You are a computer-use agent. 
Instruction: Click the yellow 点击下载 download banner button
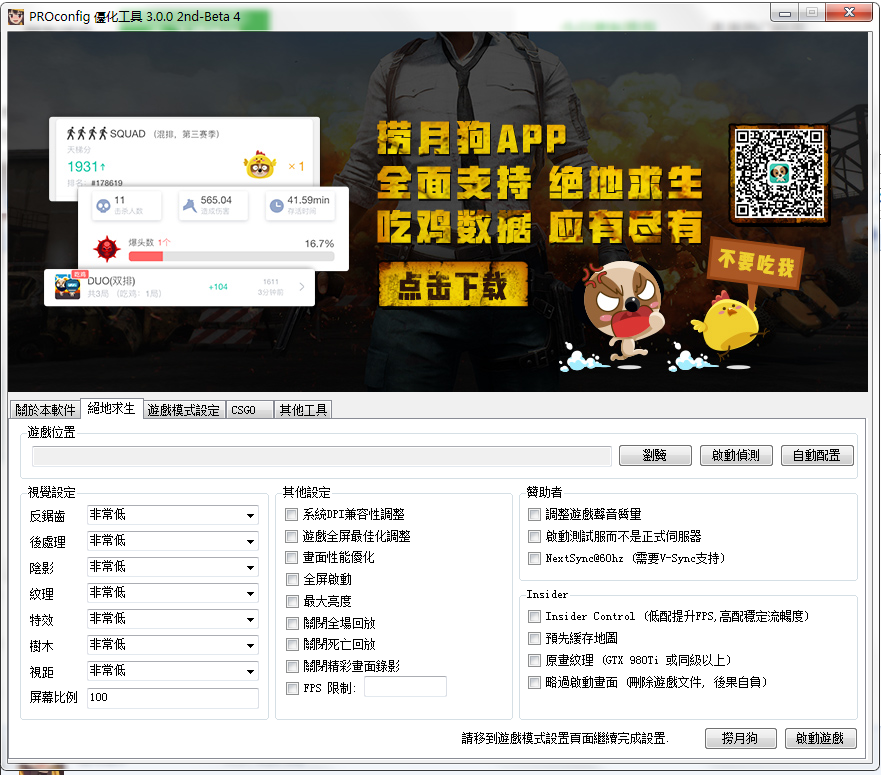pos(453,284)
